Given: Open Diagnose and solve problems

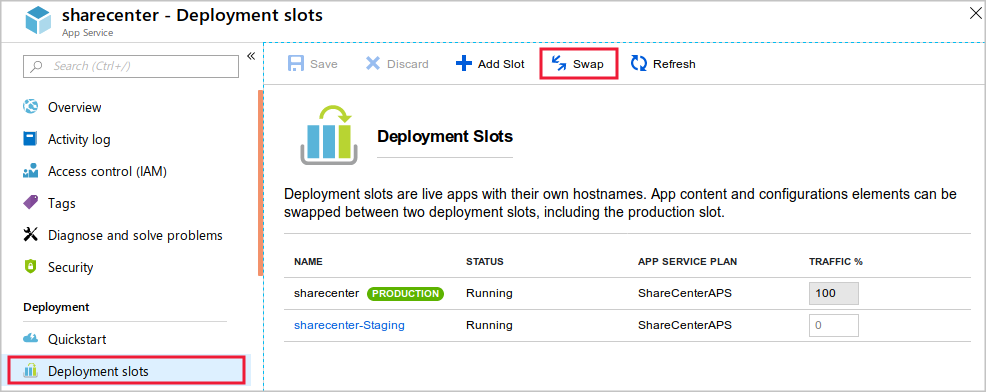Looking at the screenshot, I should click(x=135, y=235).
